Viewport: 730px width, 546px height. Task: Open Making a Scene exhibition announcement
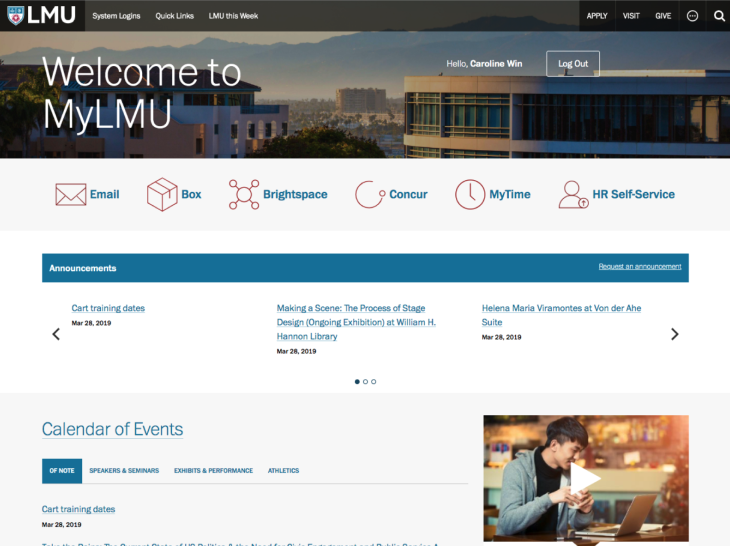[x=356, y=322]
